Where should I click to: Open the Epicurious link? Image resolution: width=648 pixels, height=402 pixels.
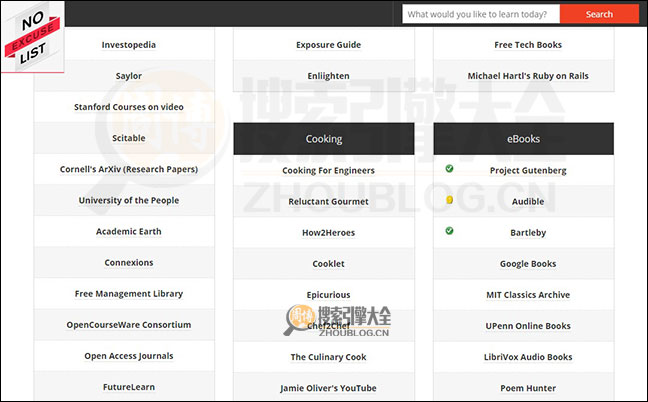tap(328, 295)
